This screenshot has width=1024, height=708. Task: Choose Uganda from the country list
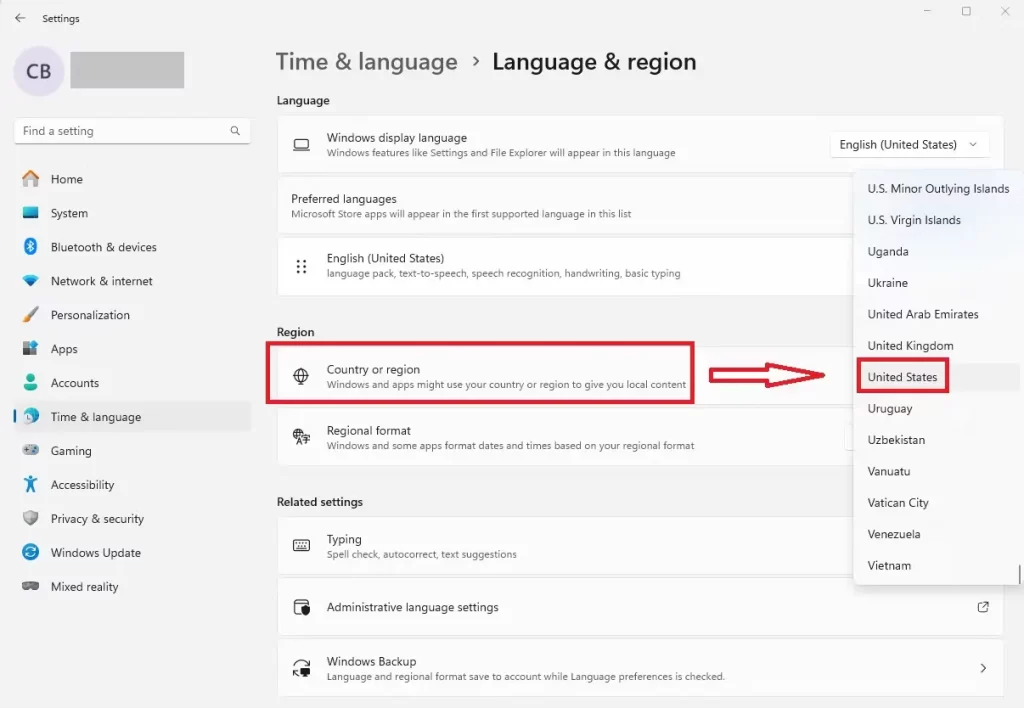(x=888, y=251)
